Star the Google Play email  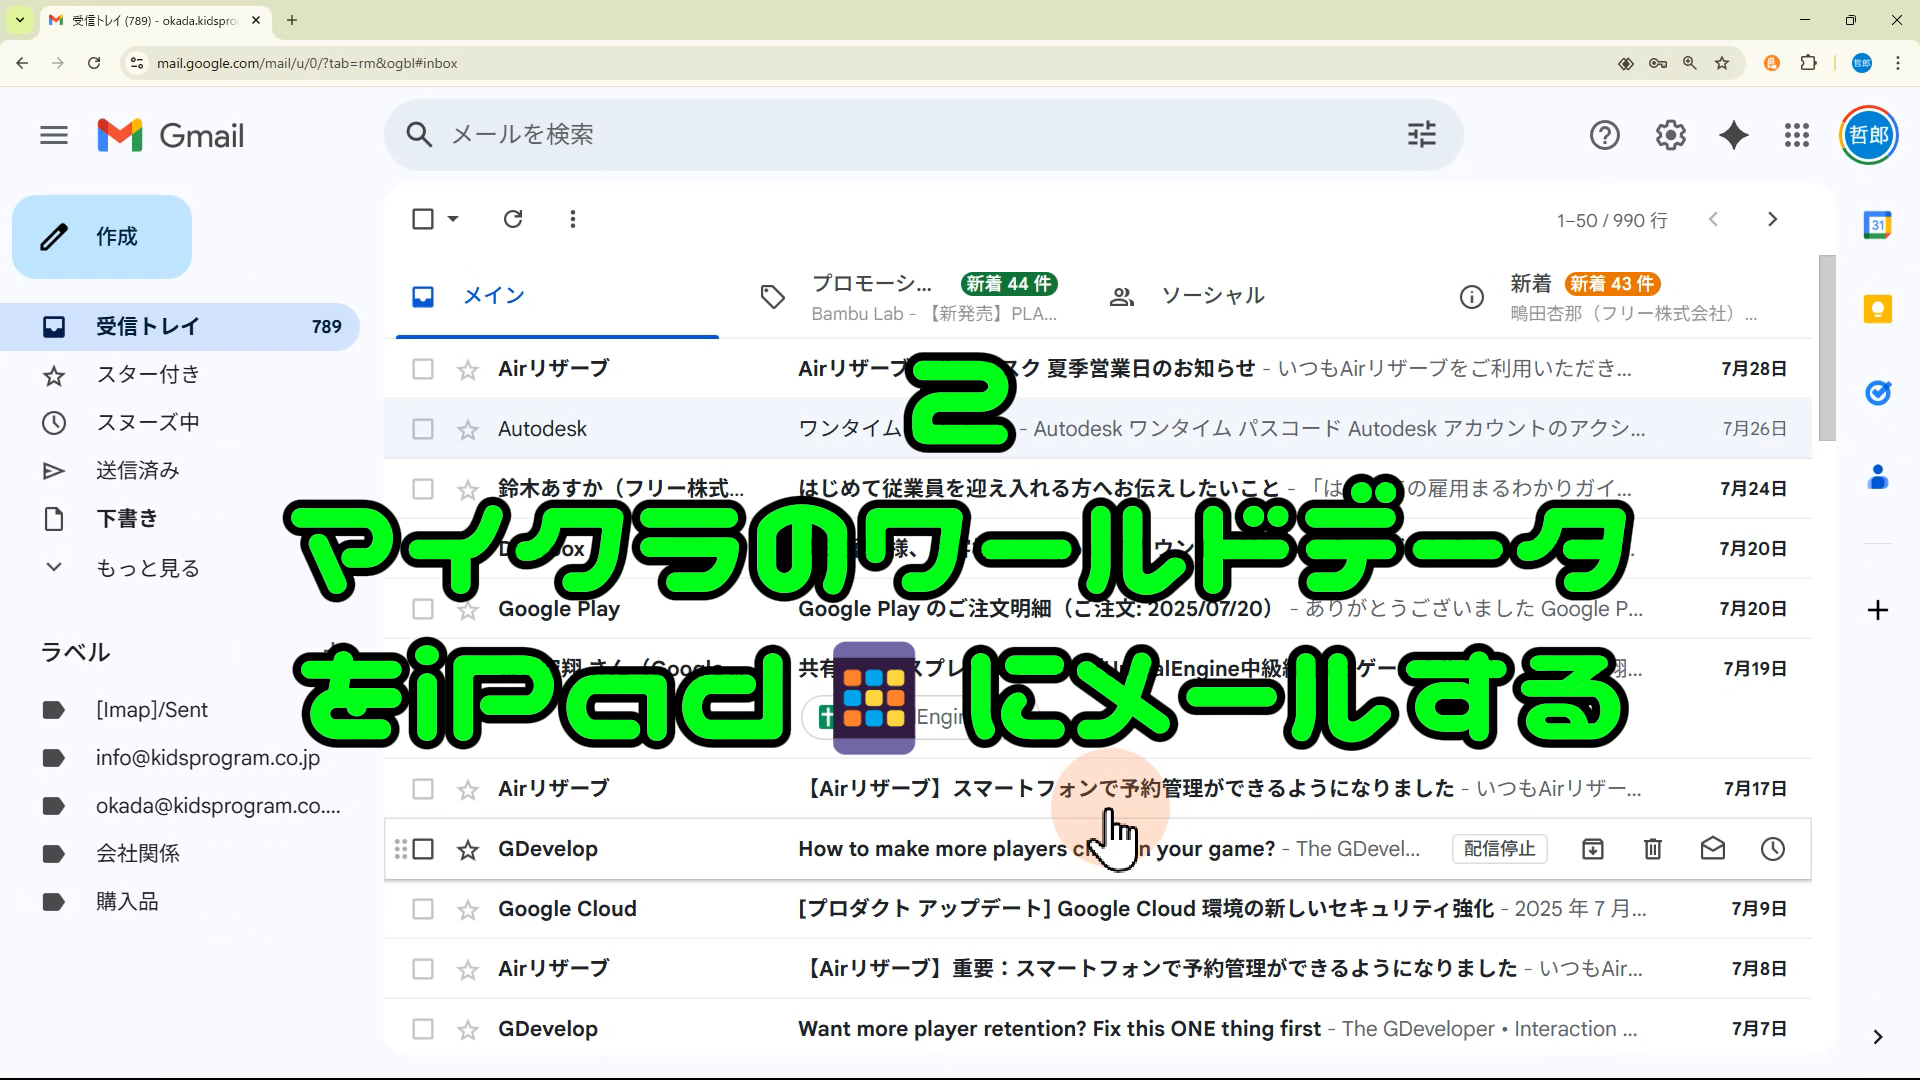tap(468, 609)
